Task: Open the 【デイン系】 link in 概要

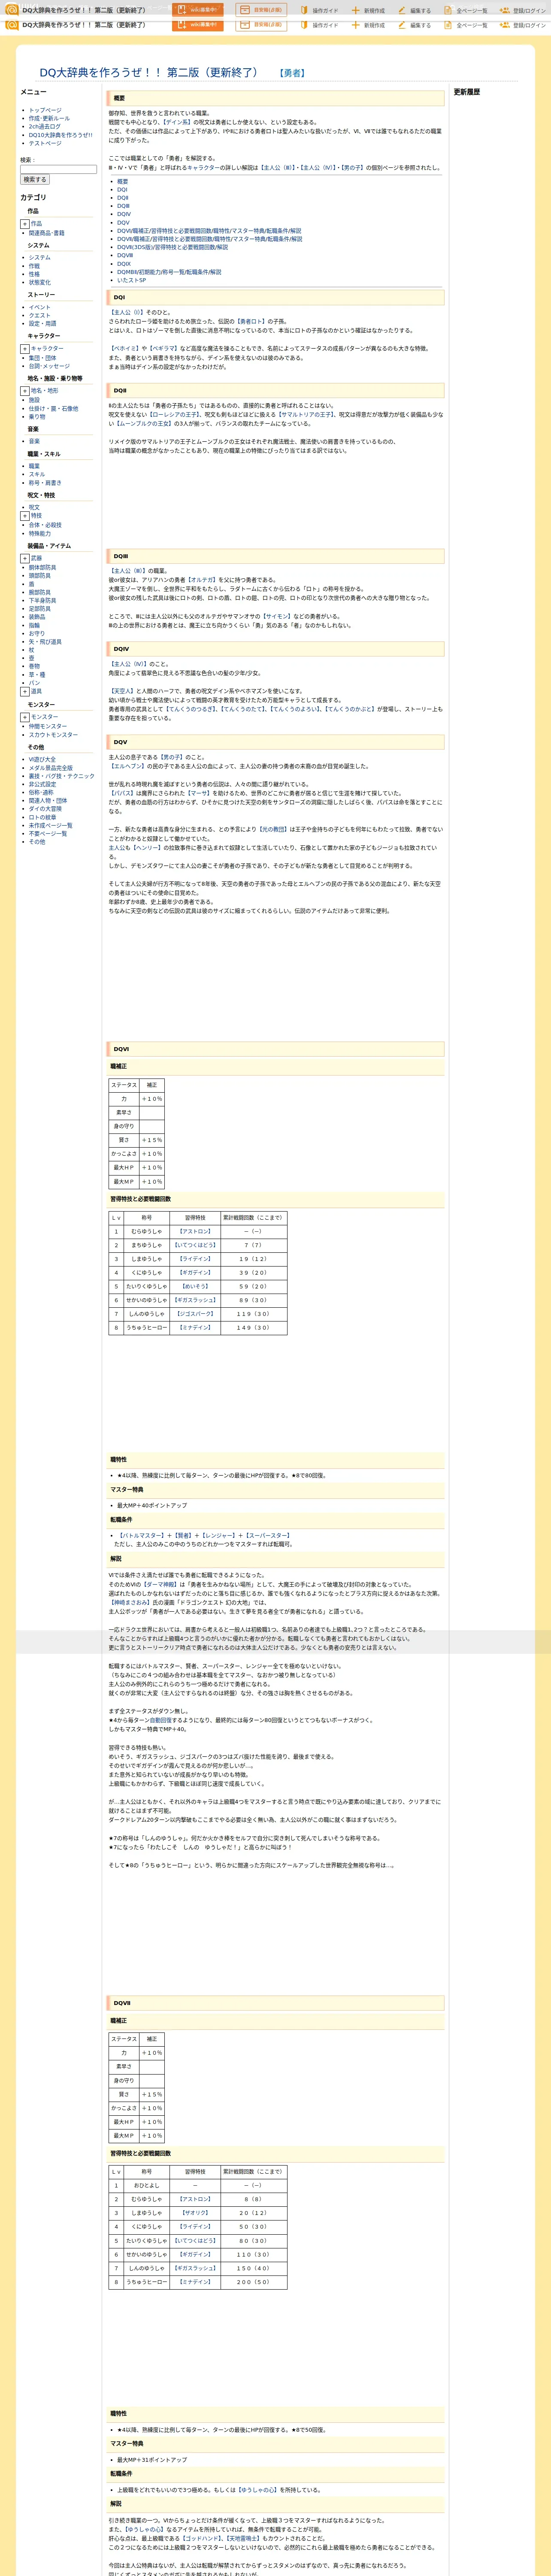Action: 177,122
